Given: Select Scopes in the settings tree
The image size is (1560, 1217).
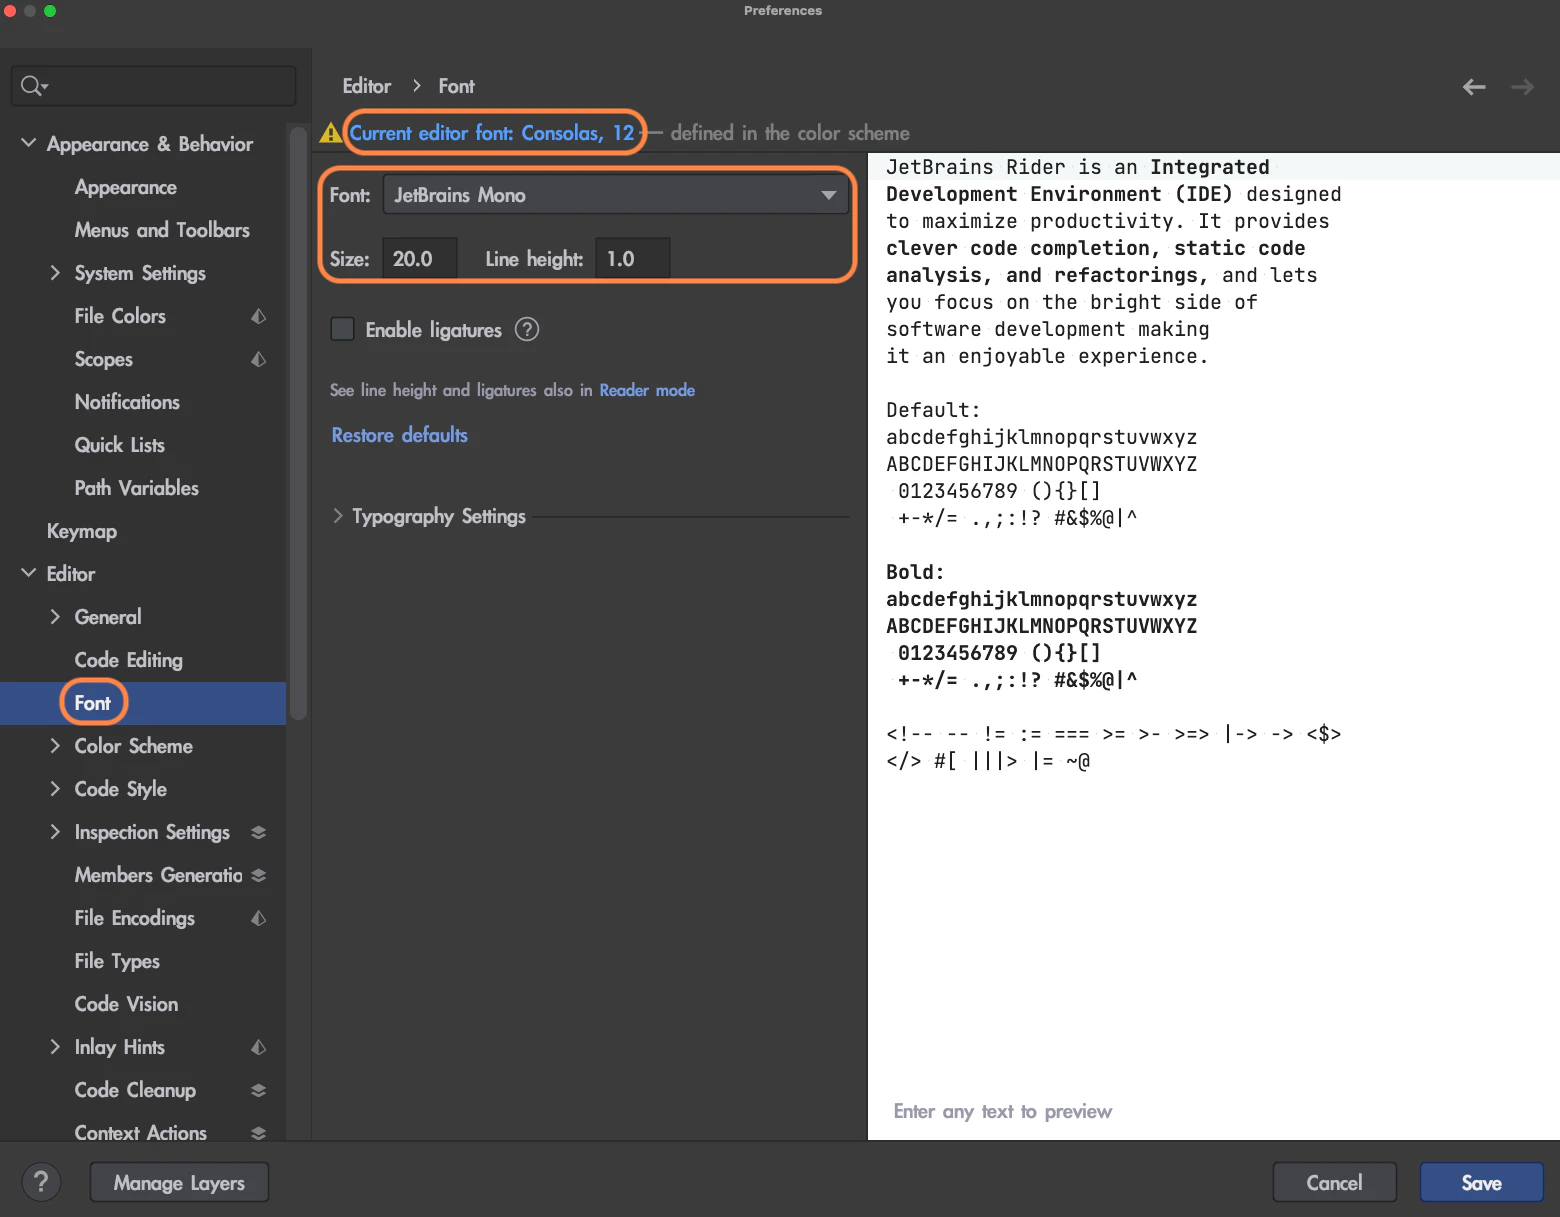Looking at the screenshot, I should coord(103,359).
